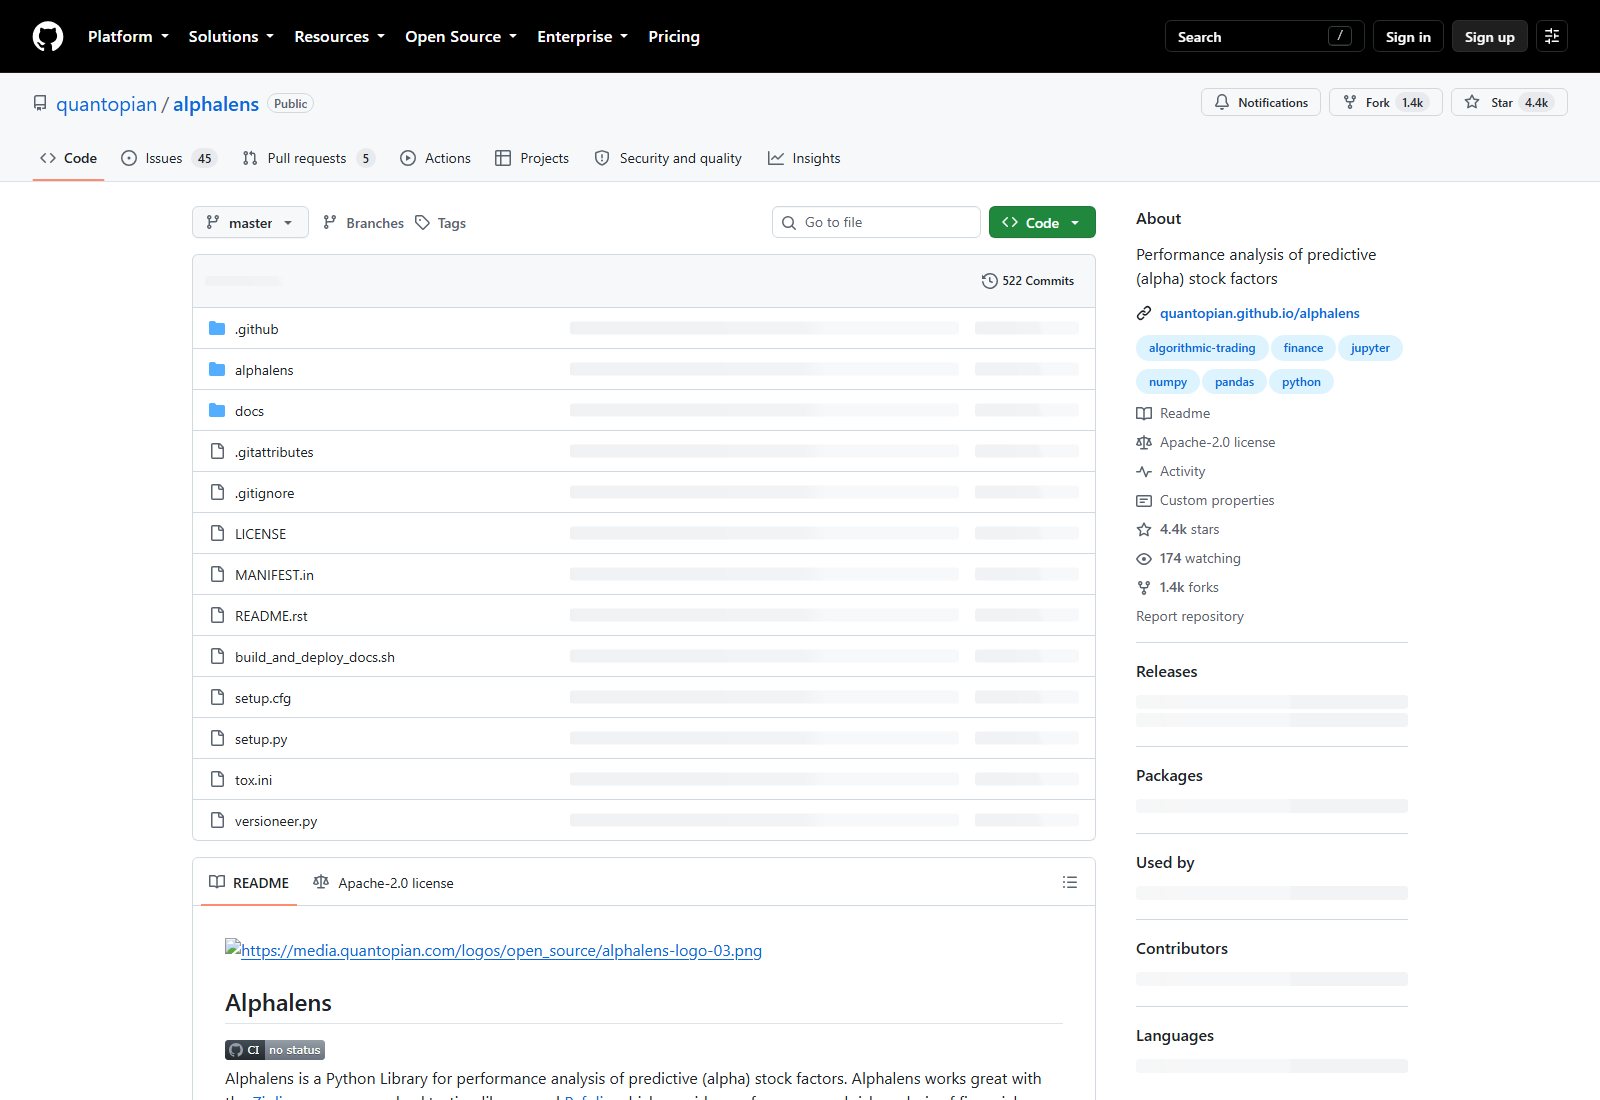
Task: Click the fork icon beside 1.4k forks
Action: [1144, 587]
